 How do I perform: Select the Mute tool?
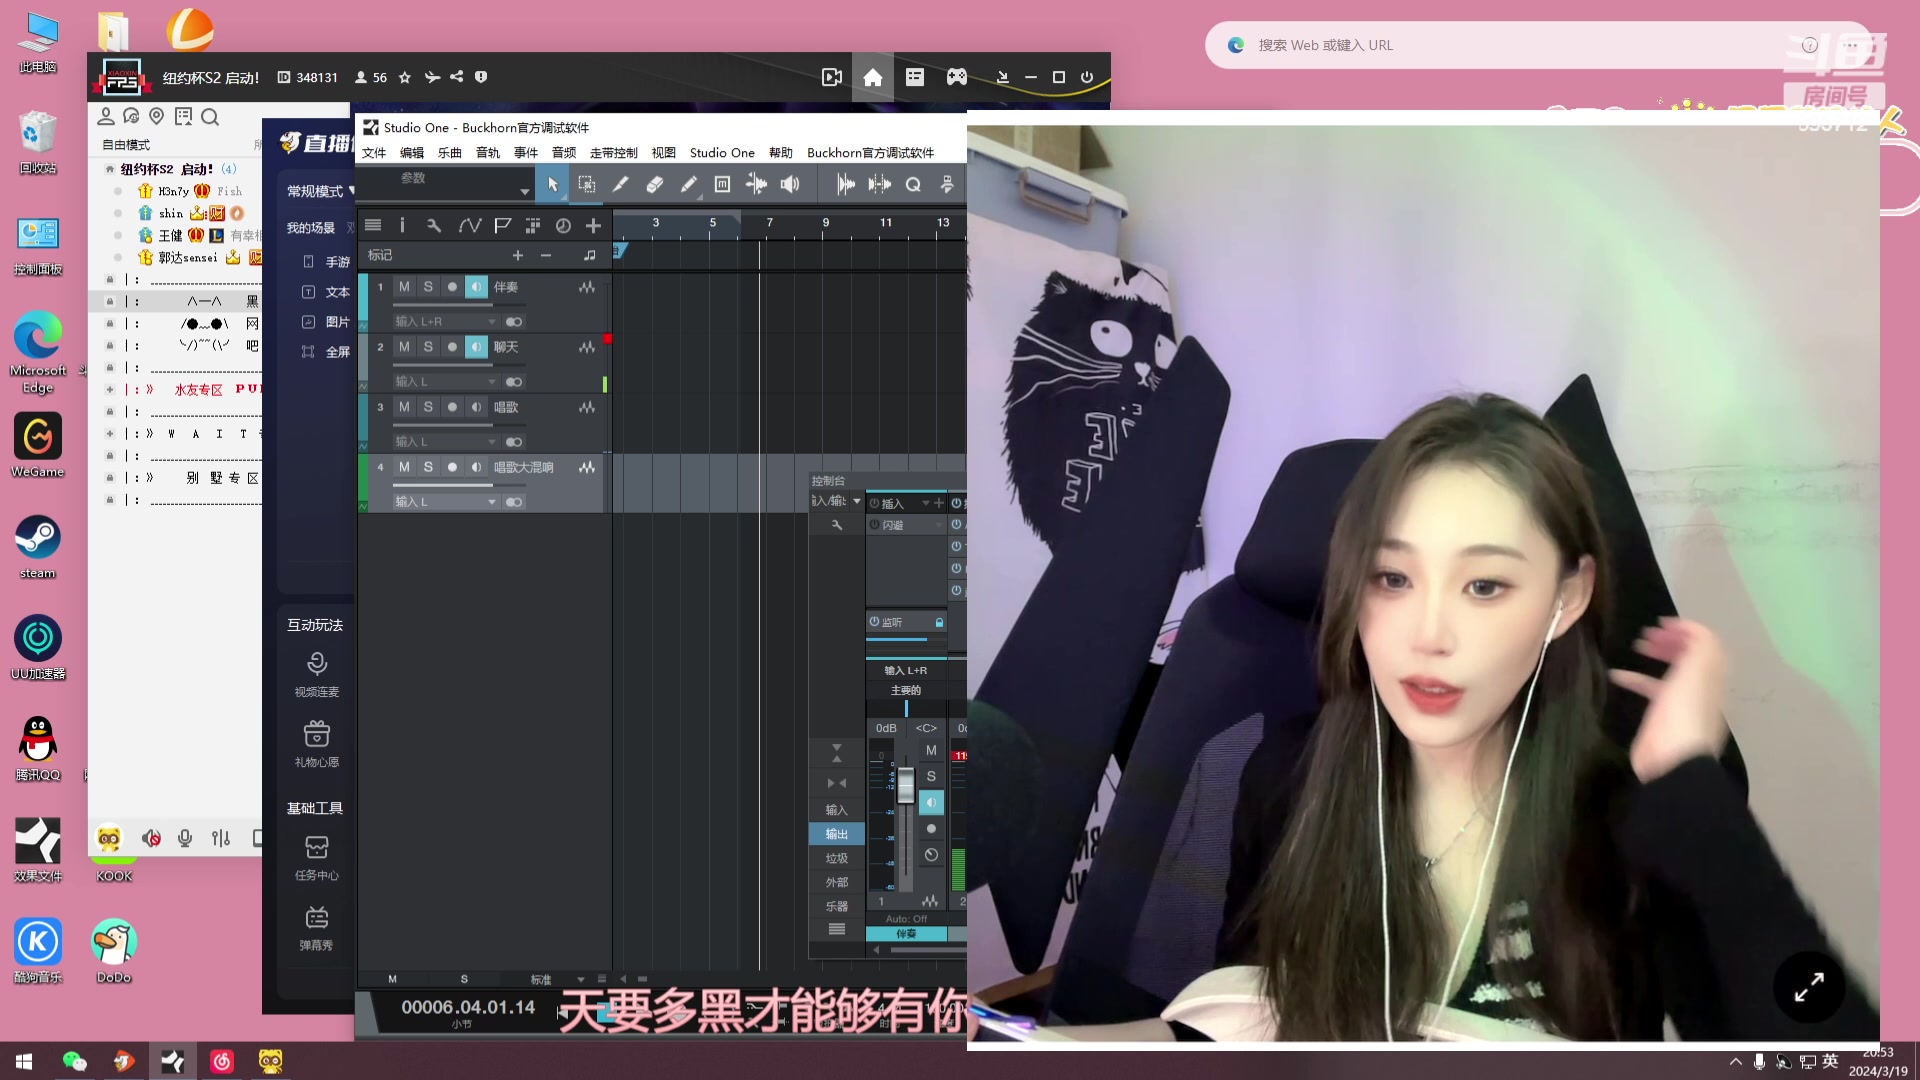[x=722, y=185]
